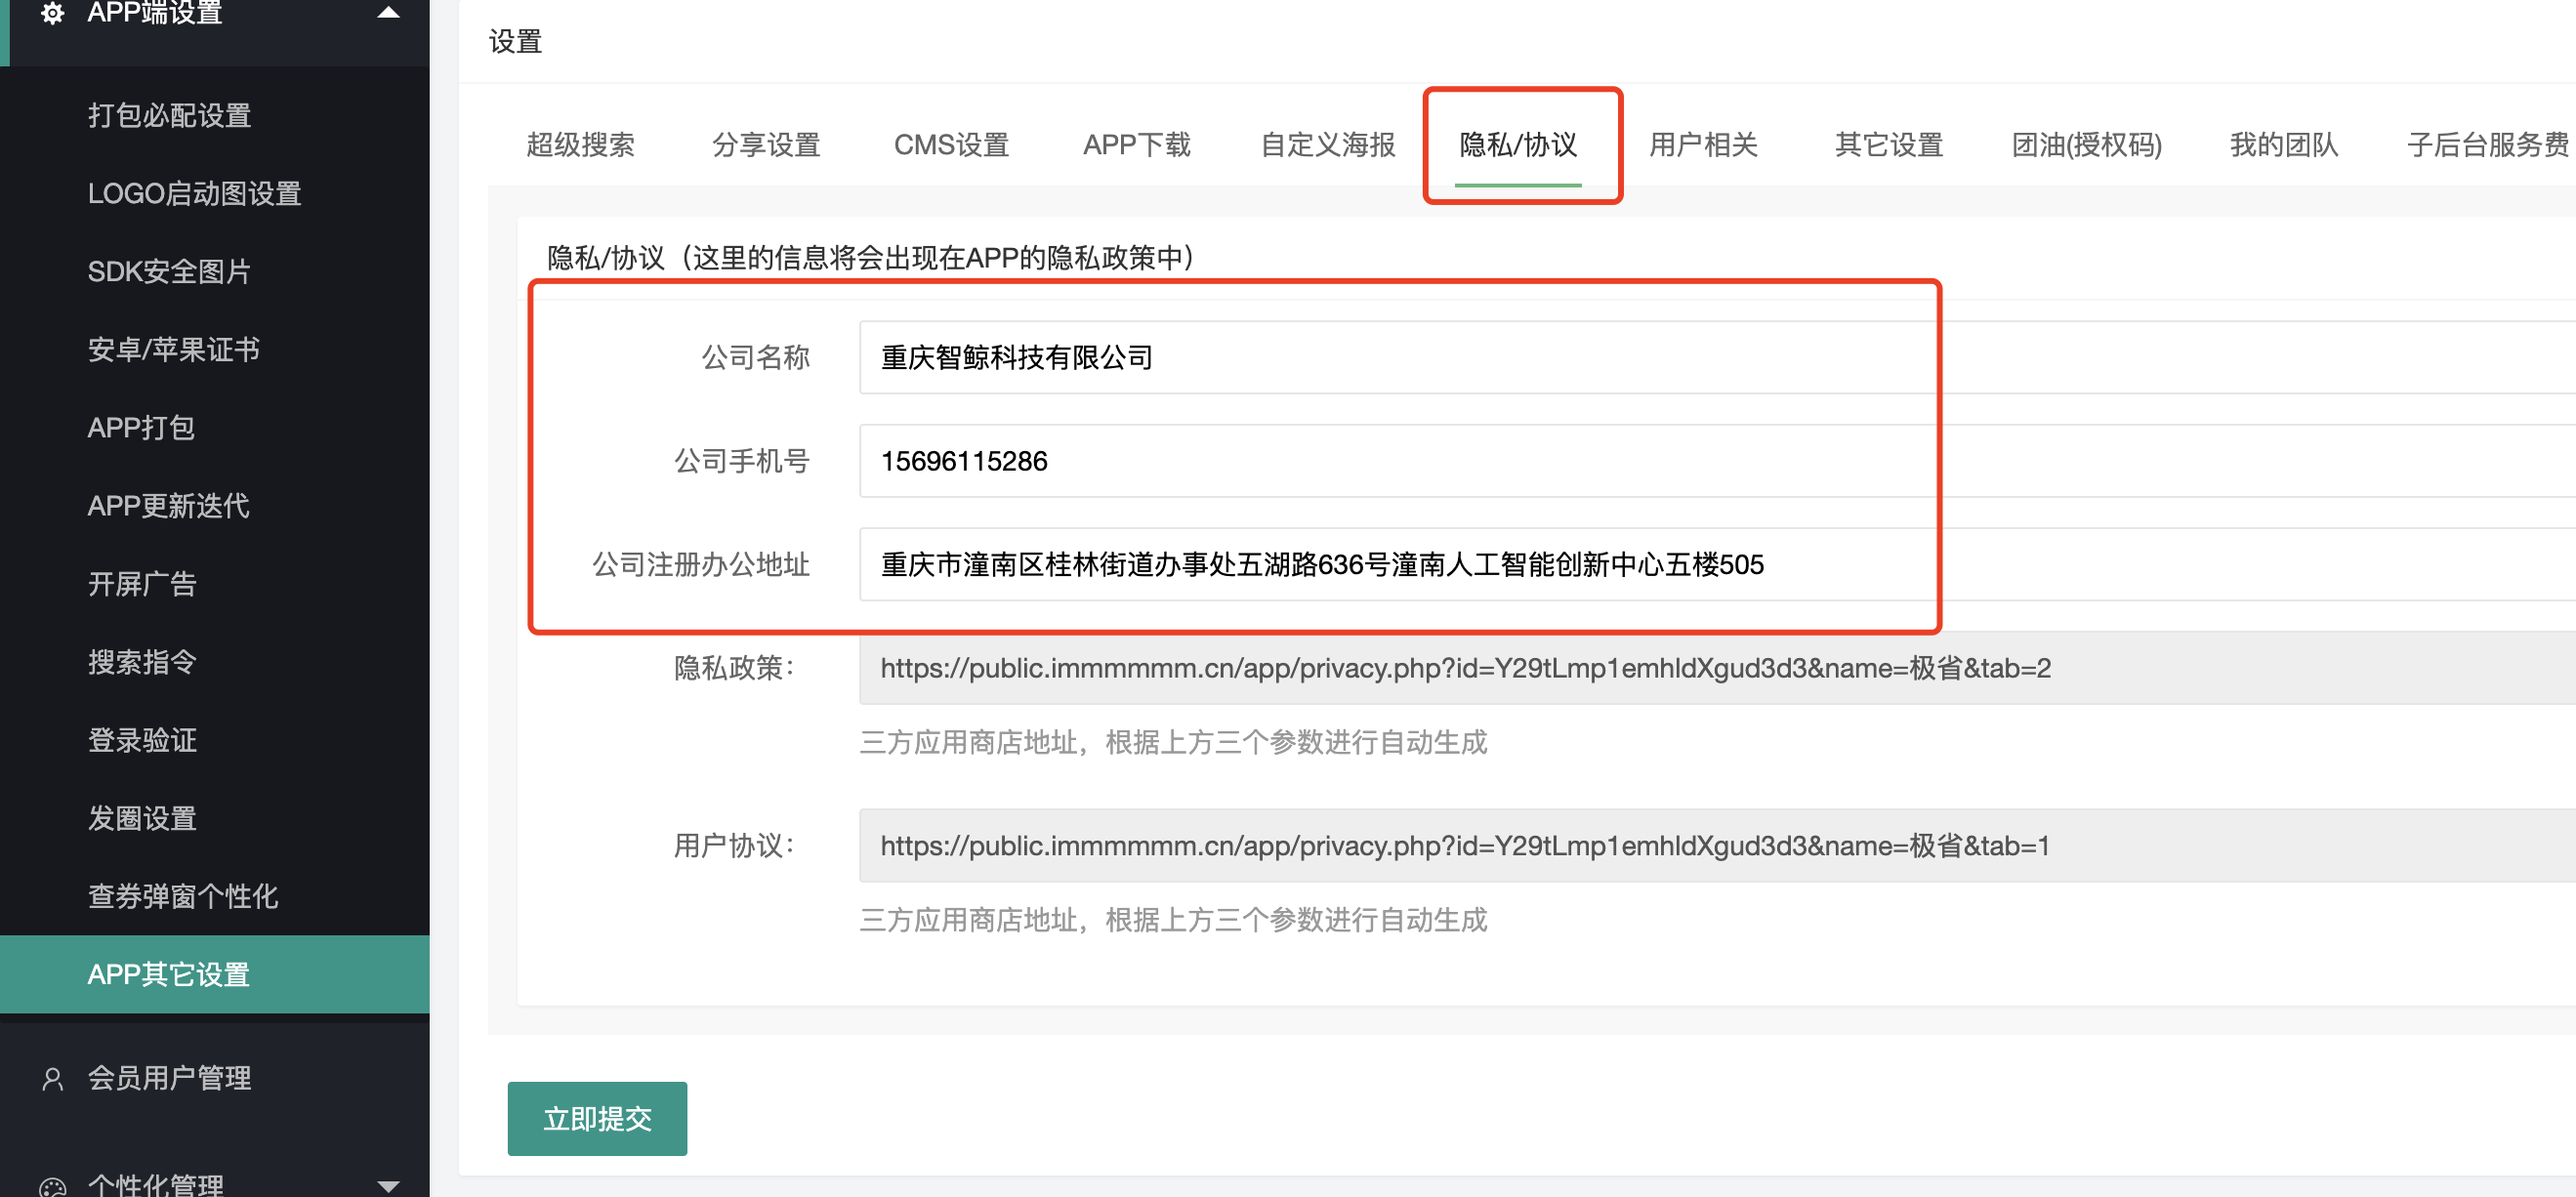Click the 公司名称 input field
Viewport: 2576px width, 1197px height.
coord(1717,357)
